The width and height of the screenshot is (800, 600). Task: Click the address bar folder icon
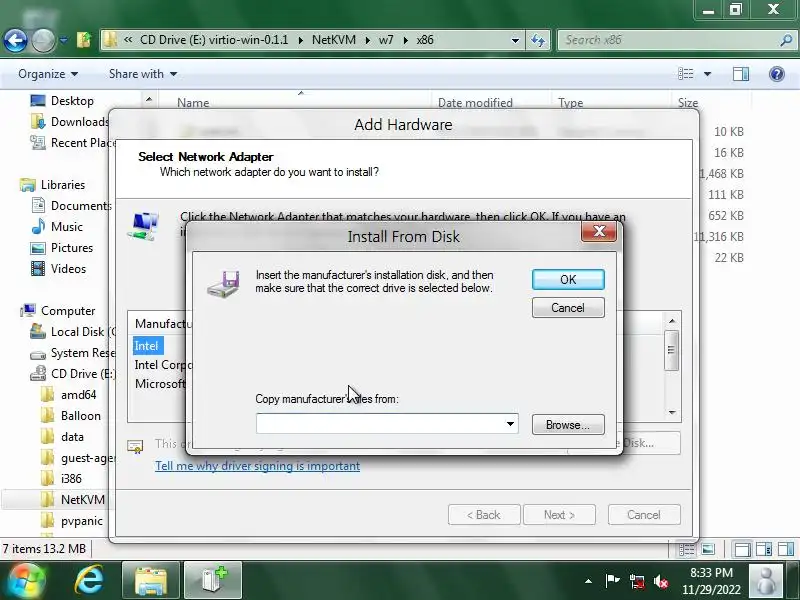pyautogui.click(x=110, y=40)
